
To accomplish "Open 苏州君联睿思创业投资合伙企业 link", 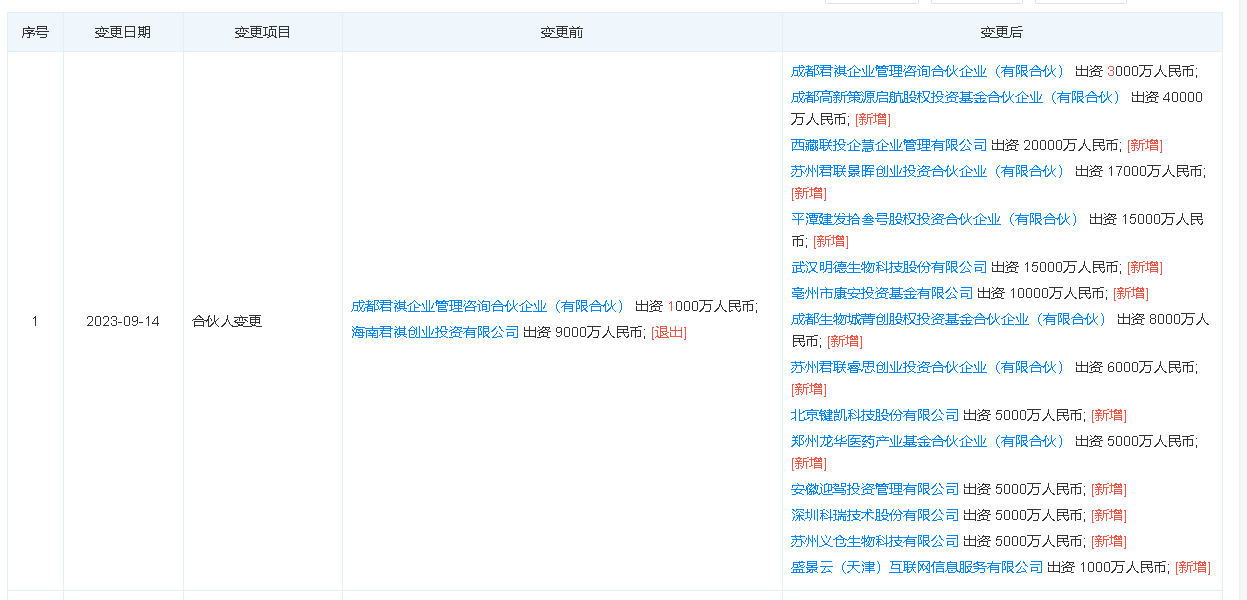I will pyautogui.click(x=928, y=368).
